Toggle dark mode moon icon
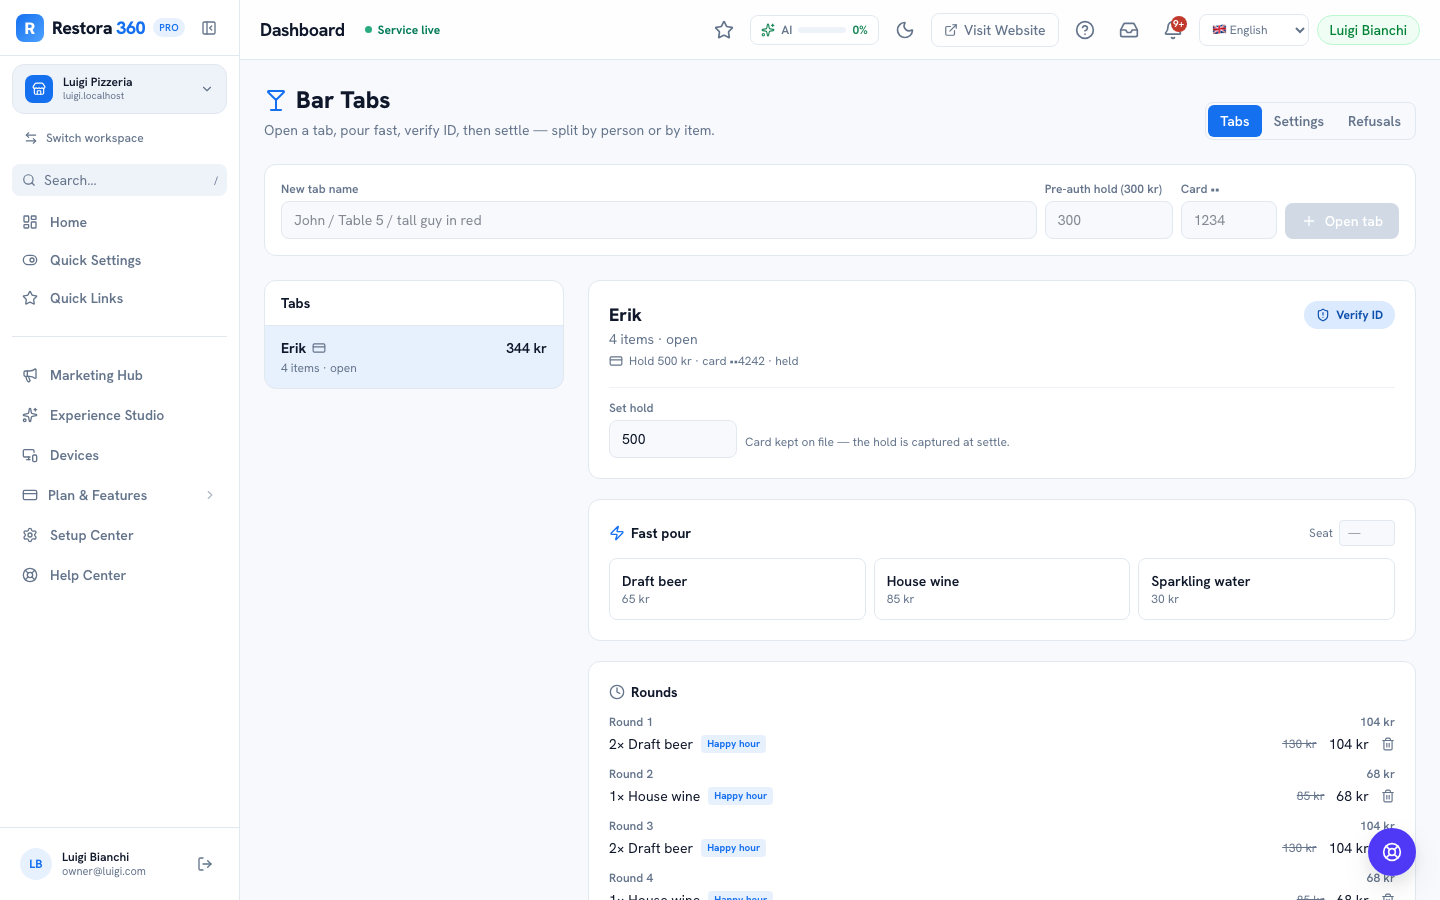Viewport: 1440px width, 900px height. (x=905, y=30)
